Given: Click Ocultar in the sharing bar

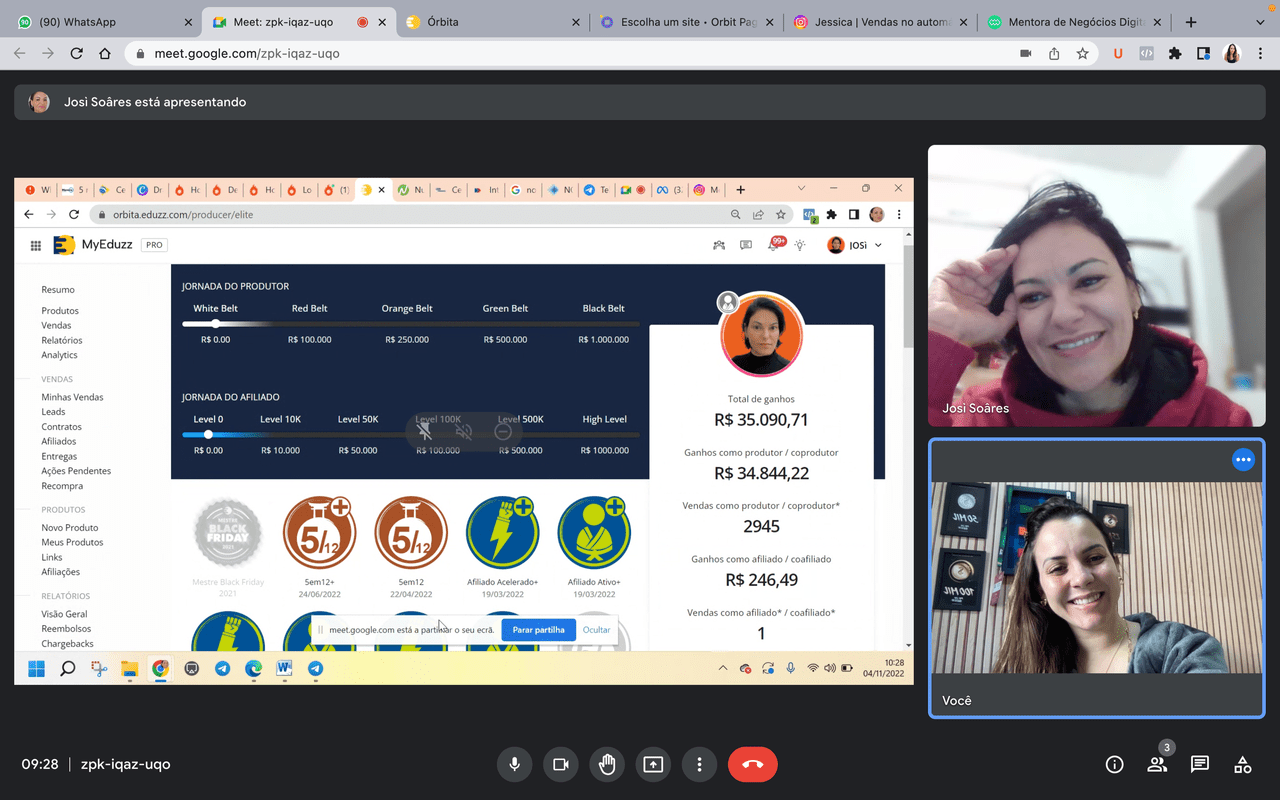Looking at the screenshot, I should [x=597, y=630].
